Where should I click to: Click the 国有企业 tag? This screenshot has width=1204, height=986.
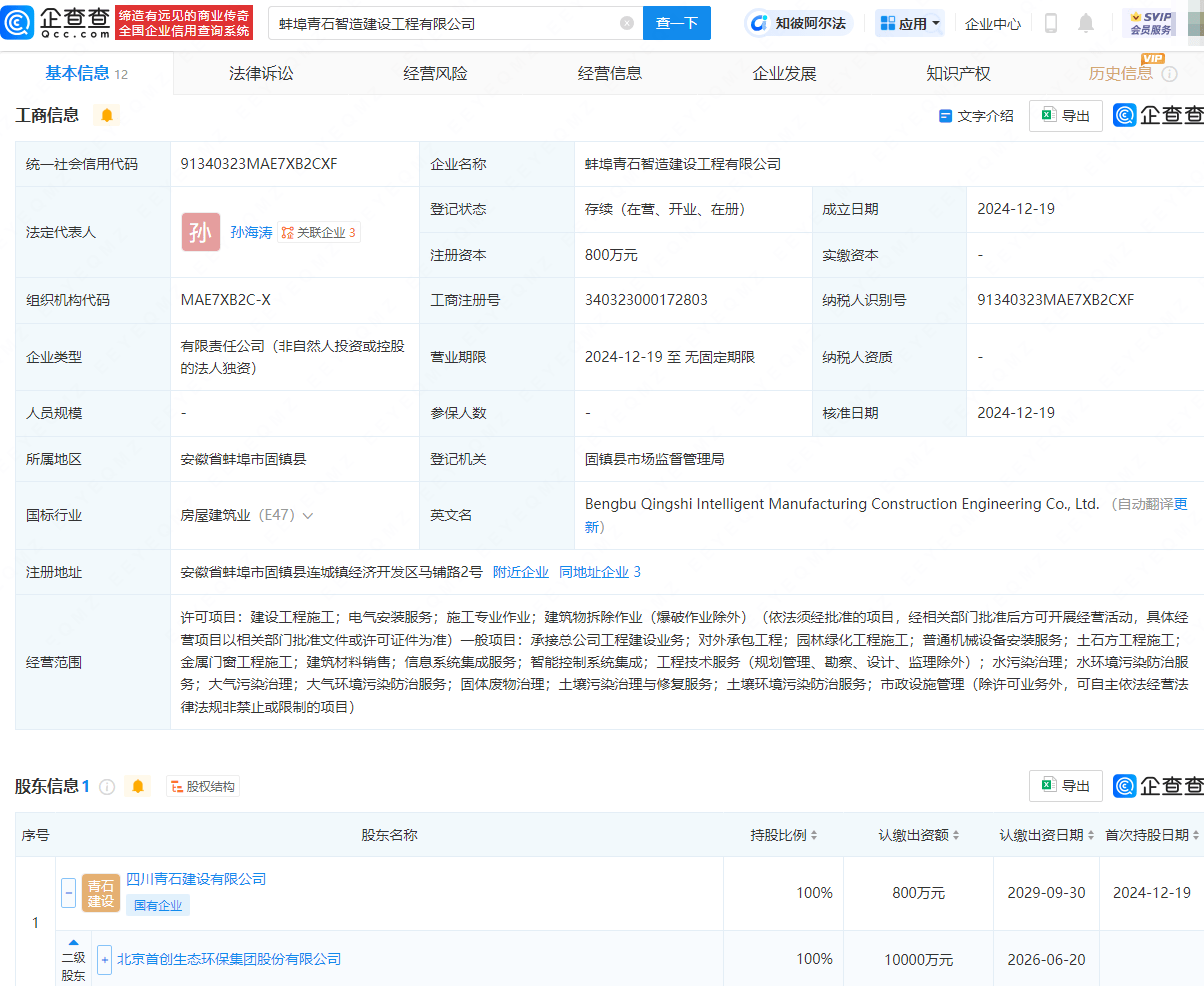158,905
